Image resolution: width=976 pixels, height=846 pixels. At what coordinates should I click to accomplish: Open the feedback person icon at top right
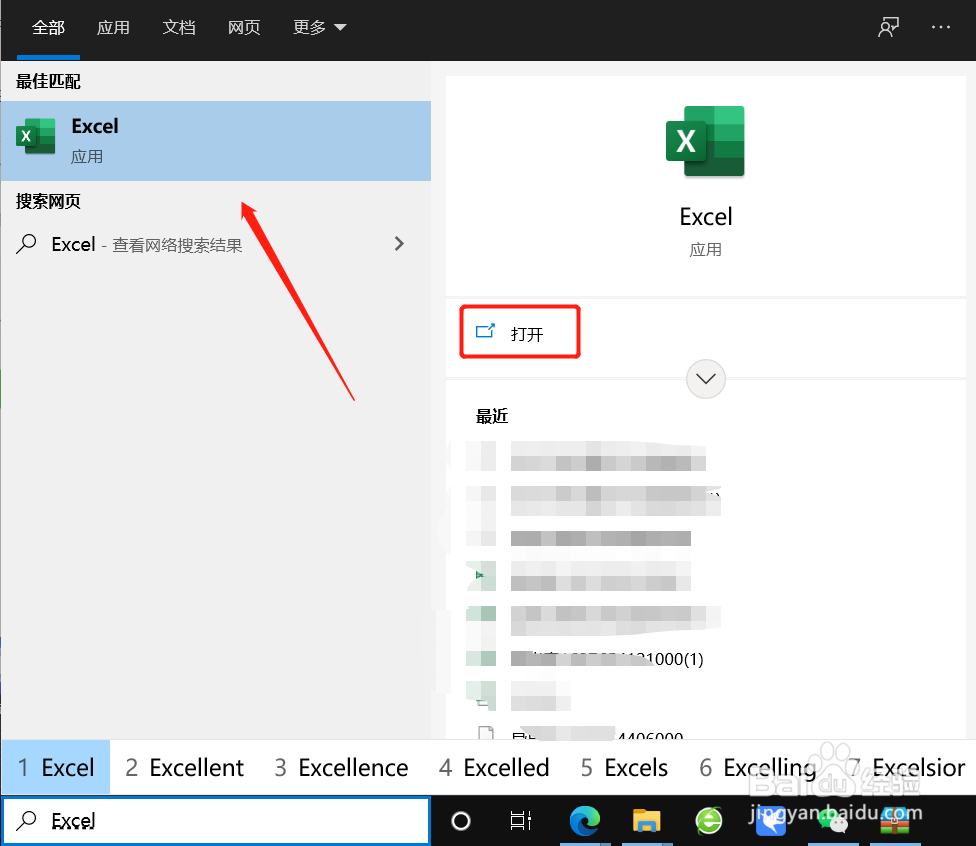point(888,27)
